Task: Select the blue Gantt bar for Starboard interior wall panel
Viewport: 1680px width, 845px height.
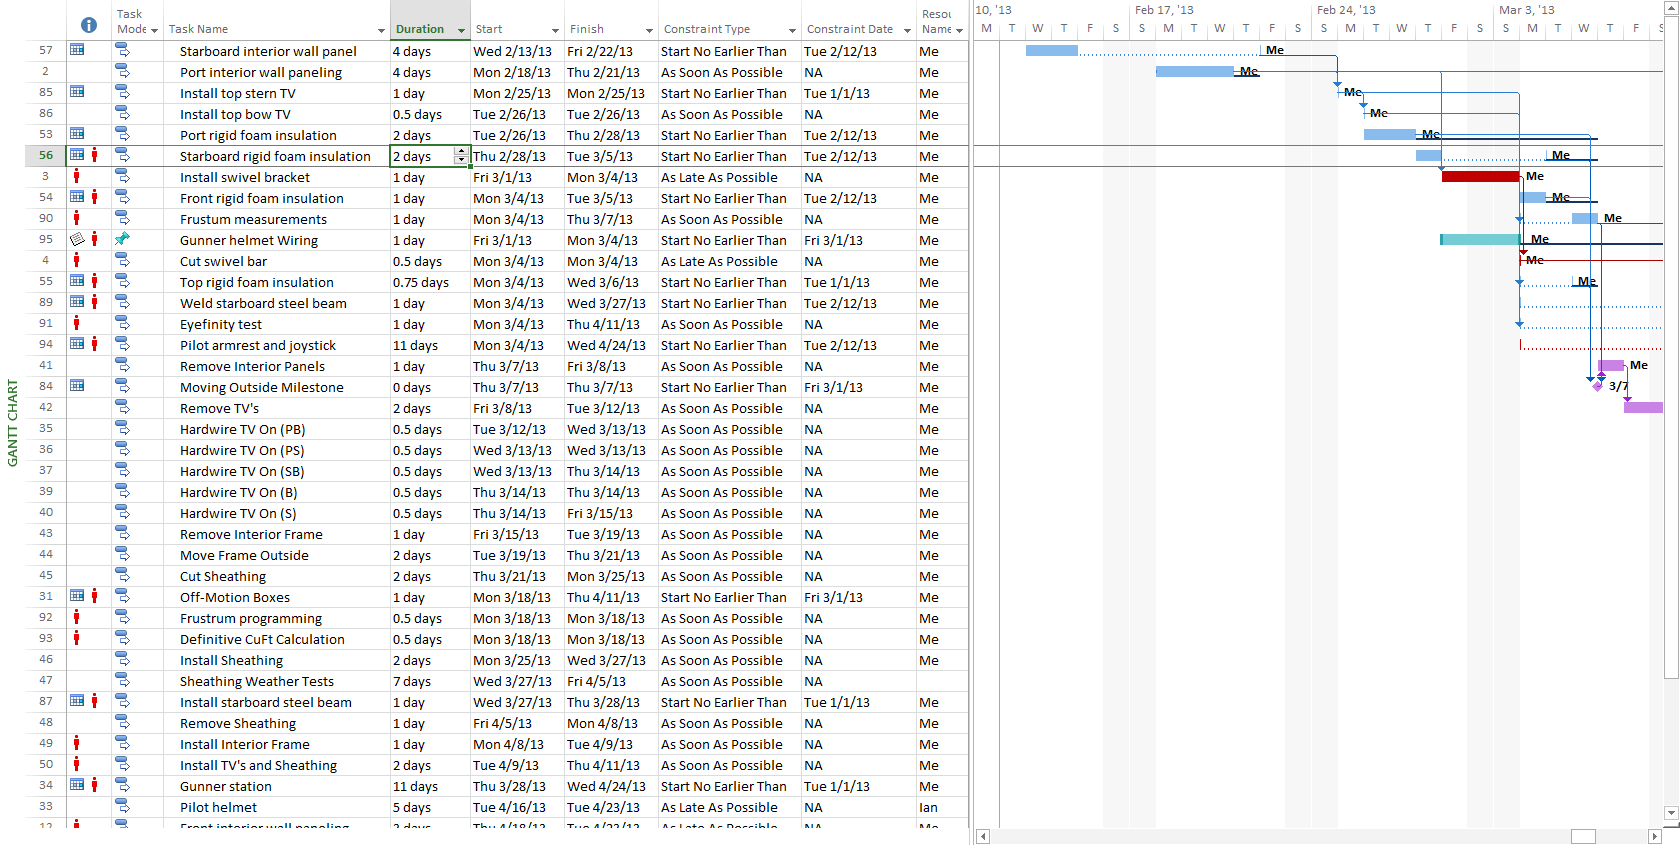Action: pyautogui.click(x=1052, y=50)
